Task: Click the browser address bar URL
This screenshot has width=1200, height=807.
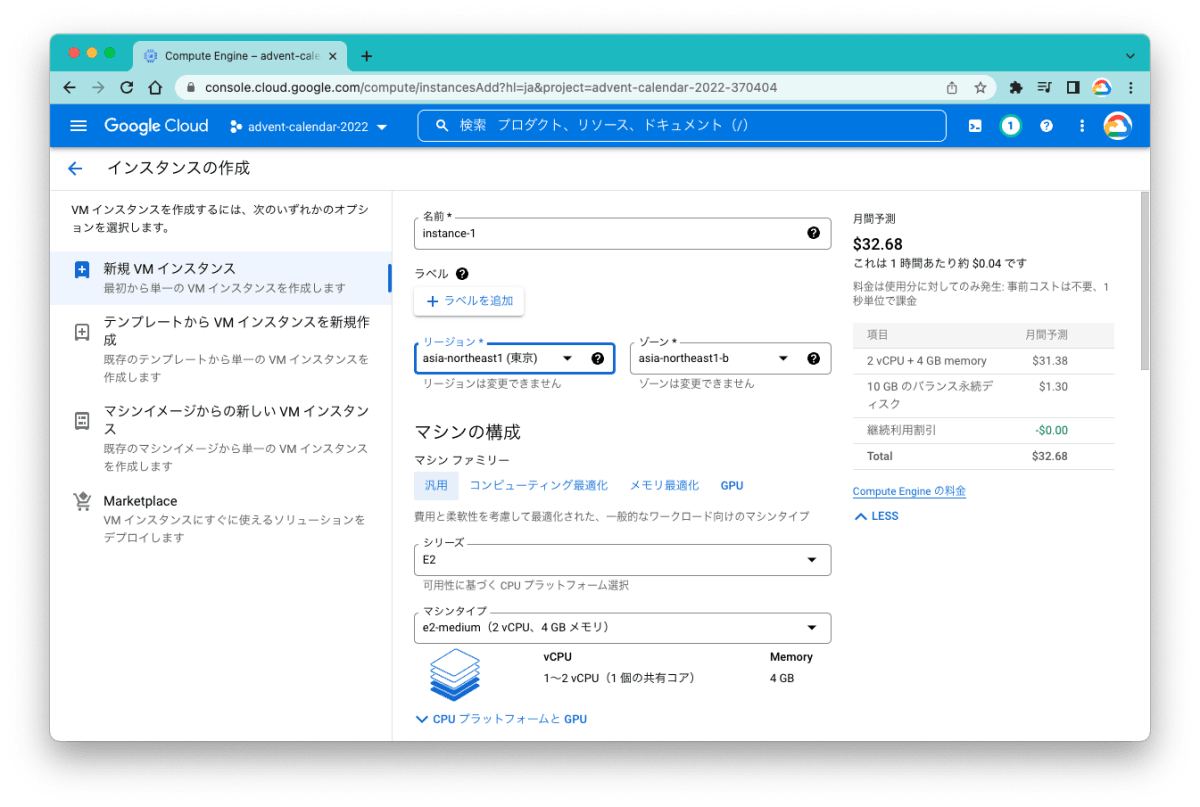Action: coord(491,87)
